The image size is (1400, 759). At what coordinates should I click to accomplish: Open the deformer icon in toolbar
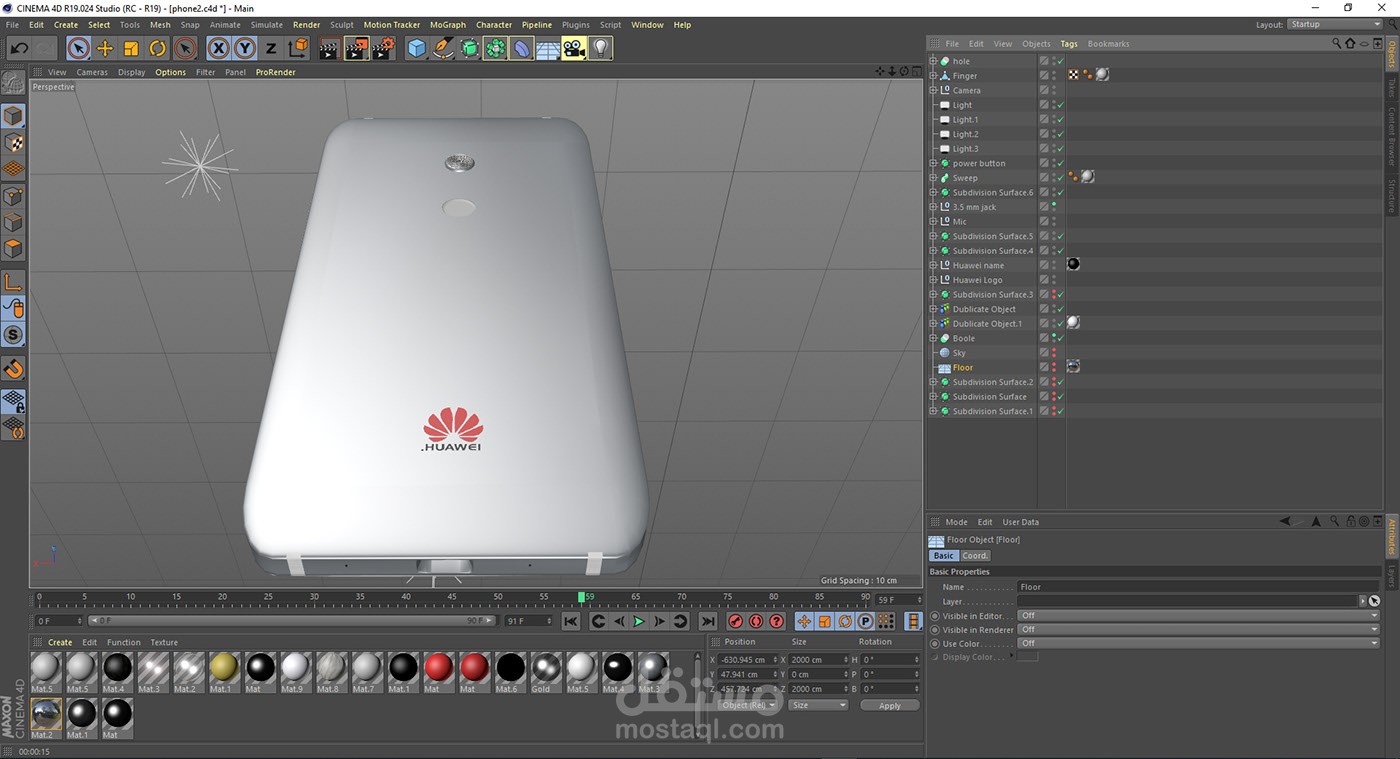[x=522, y=48]
